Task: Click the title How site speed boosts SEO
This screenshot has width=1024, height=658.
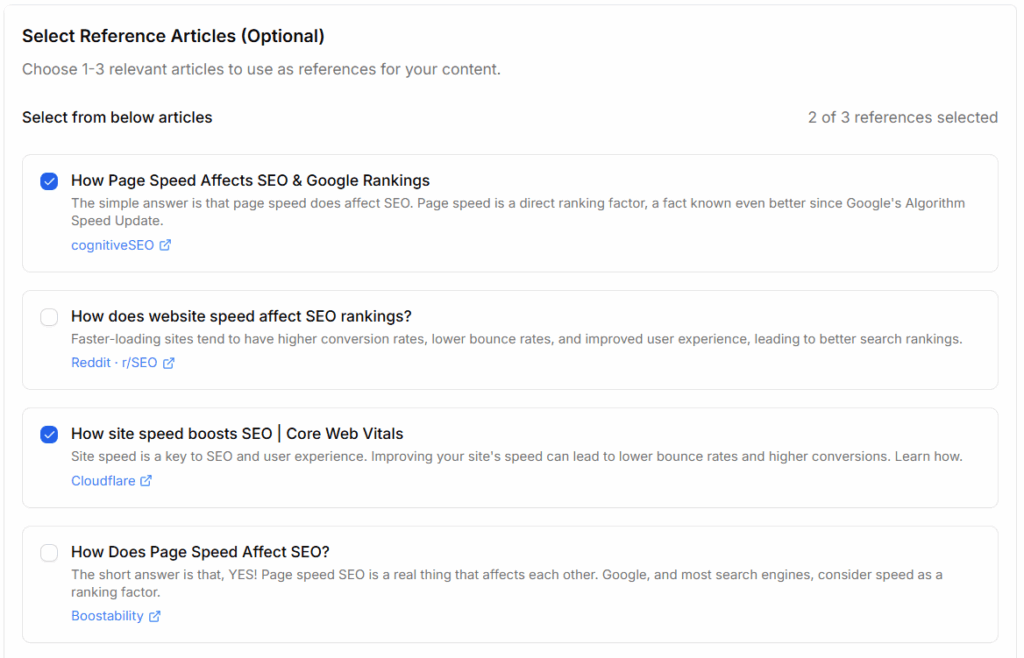Action: (235, 433)
